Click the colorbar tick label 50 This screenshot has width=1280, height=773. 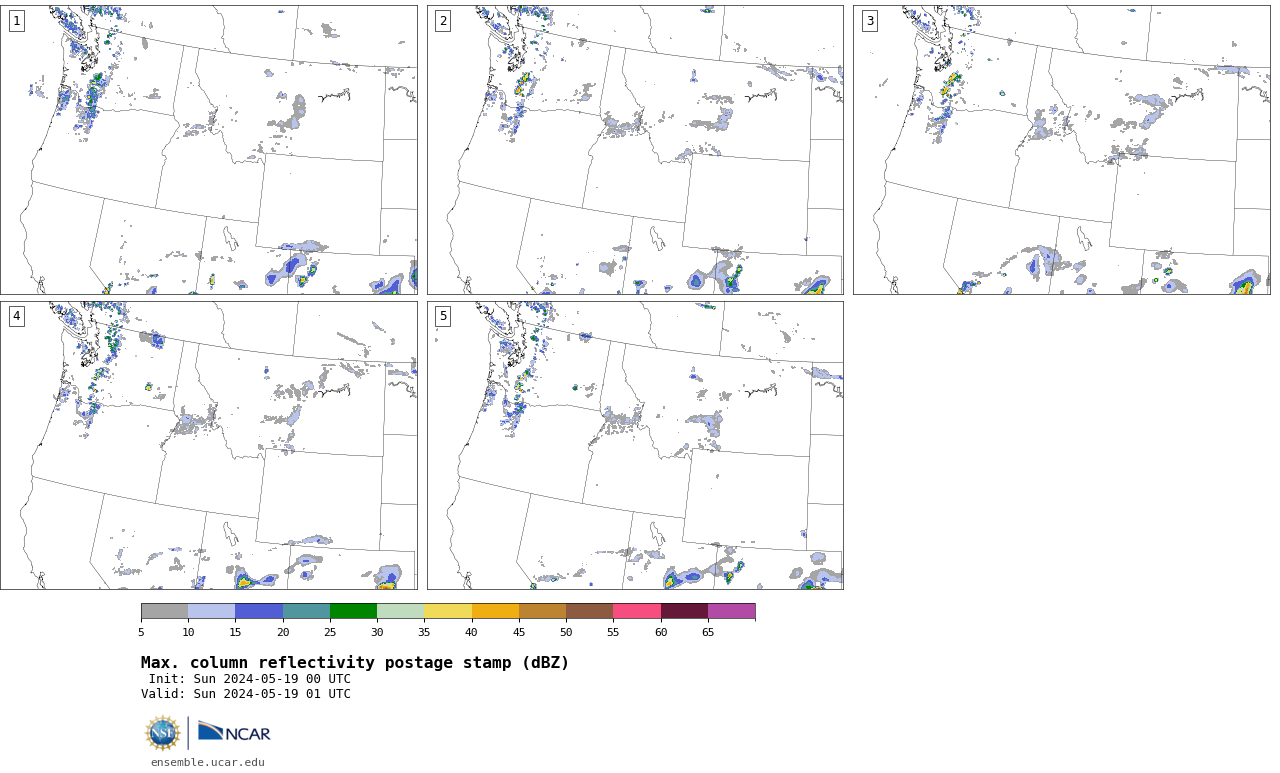point(566,632)
